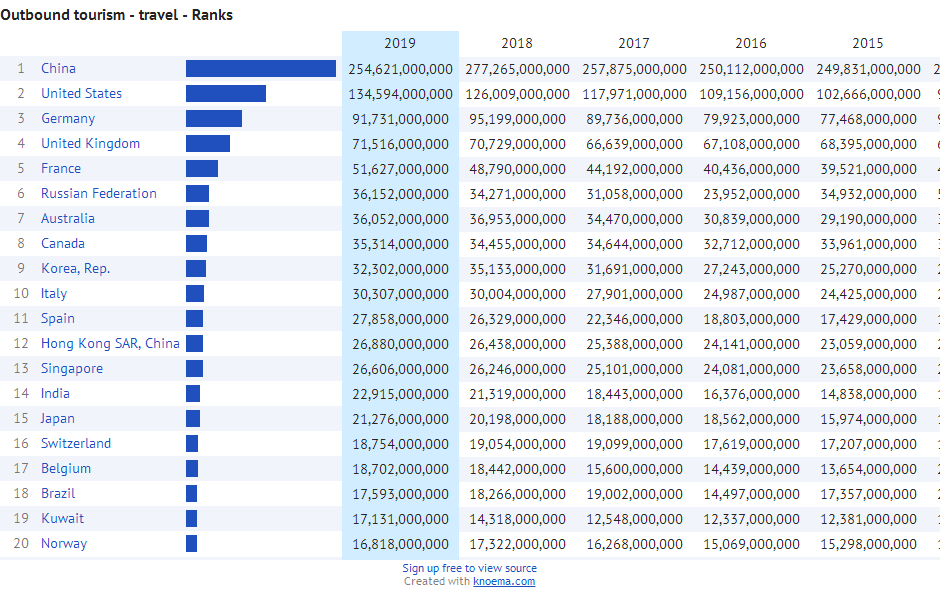Click United States' blue bar
The height and width of the screenshot is (600, 940).
point(226,94)
